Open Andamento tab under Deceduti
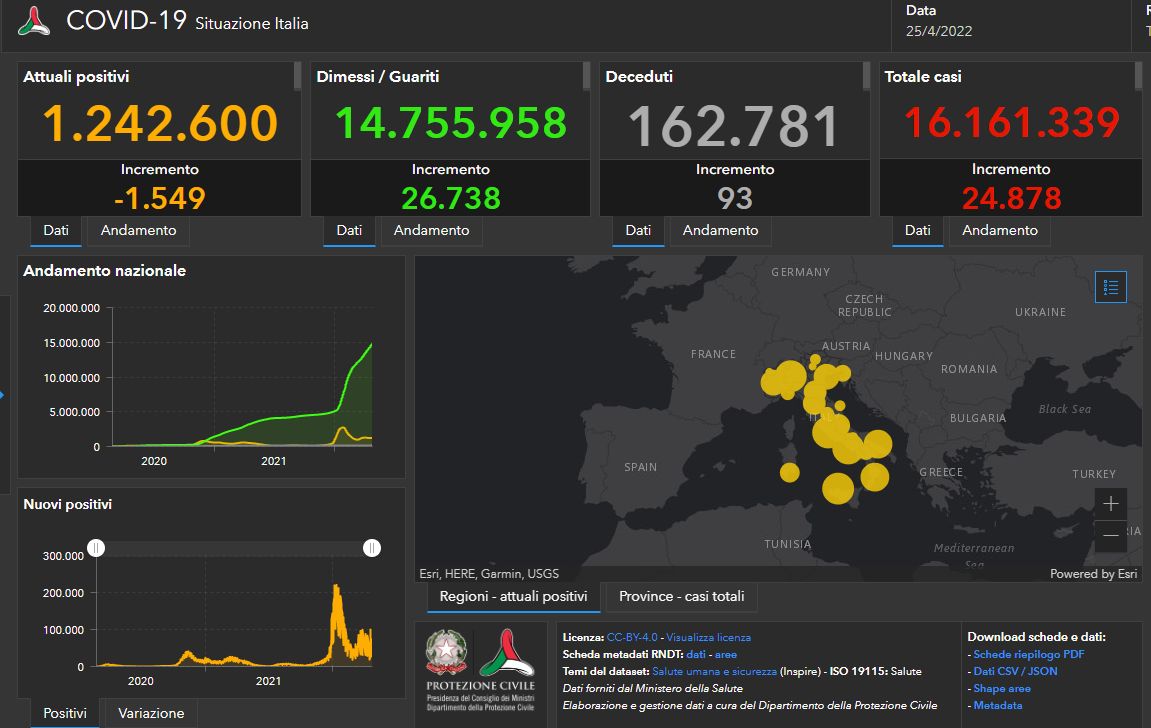This screenshot has height=728, width=1151. 720,230
